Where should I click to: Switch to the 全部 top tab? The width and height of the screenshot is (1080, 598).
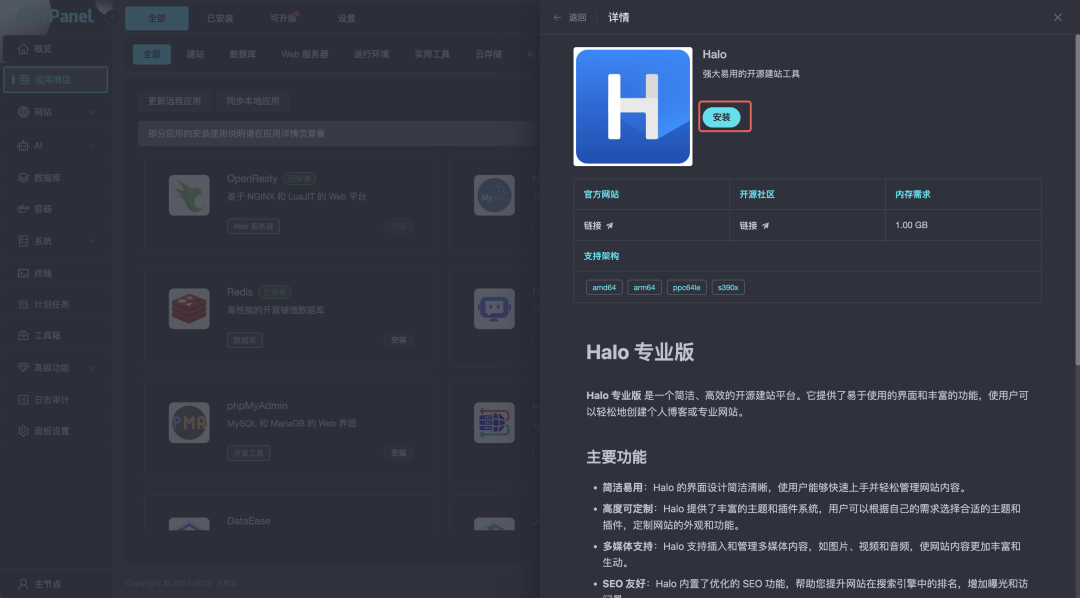[x=157, y=19]
